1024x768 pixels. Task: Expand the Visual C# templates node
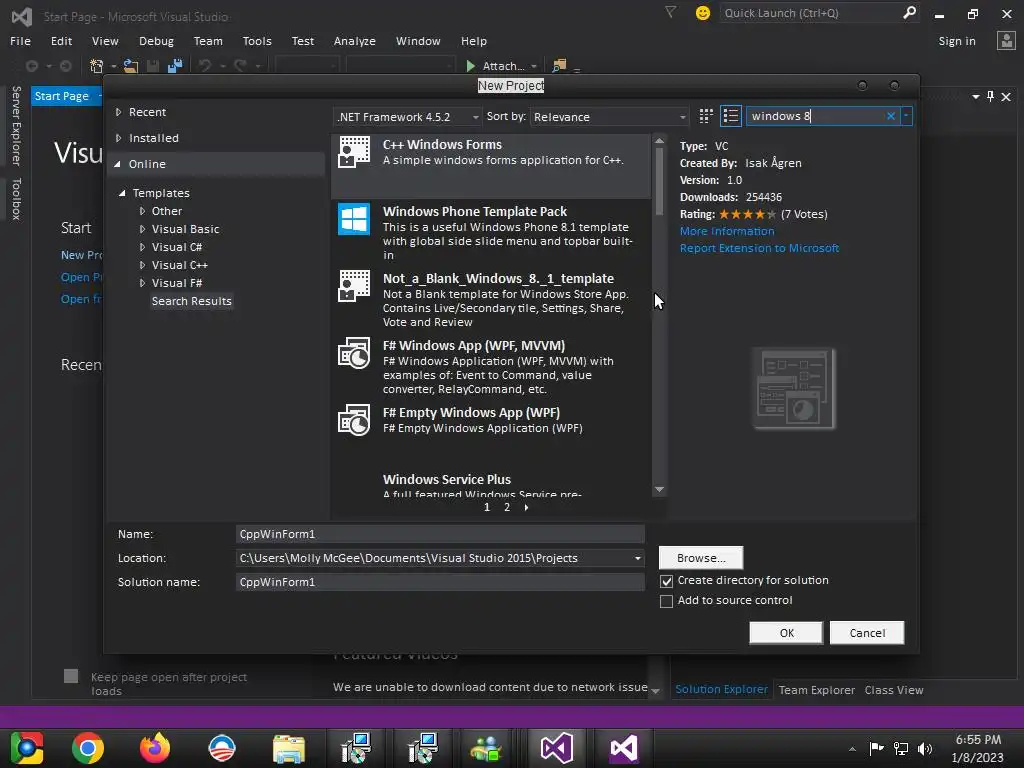point(142,248)
